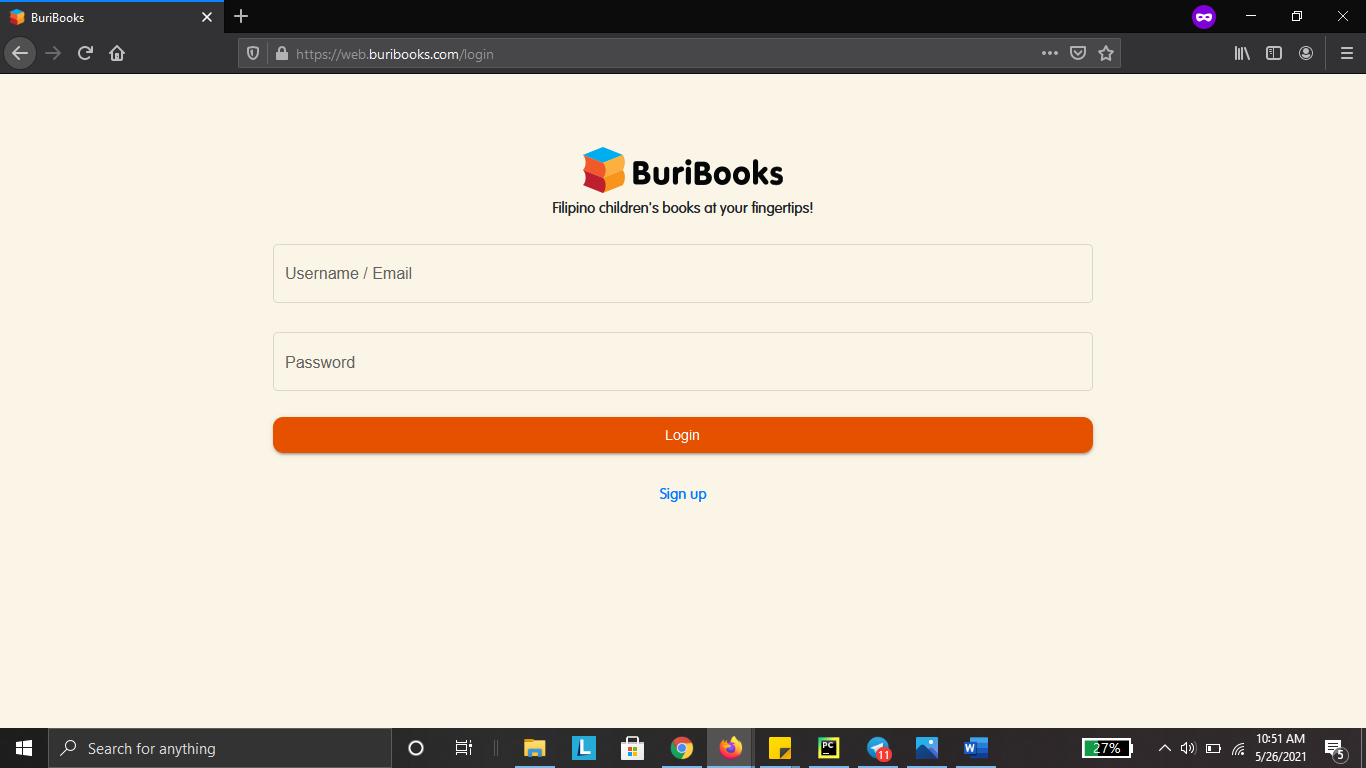Open Microsoft Store from the taskbar
1366x768 pixels.
point(632,748)
